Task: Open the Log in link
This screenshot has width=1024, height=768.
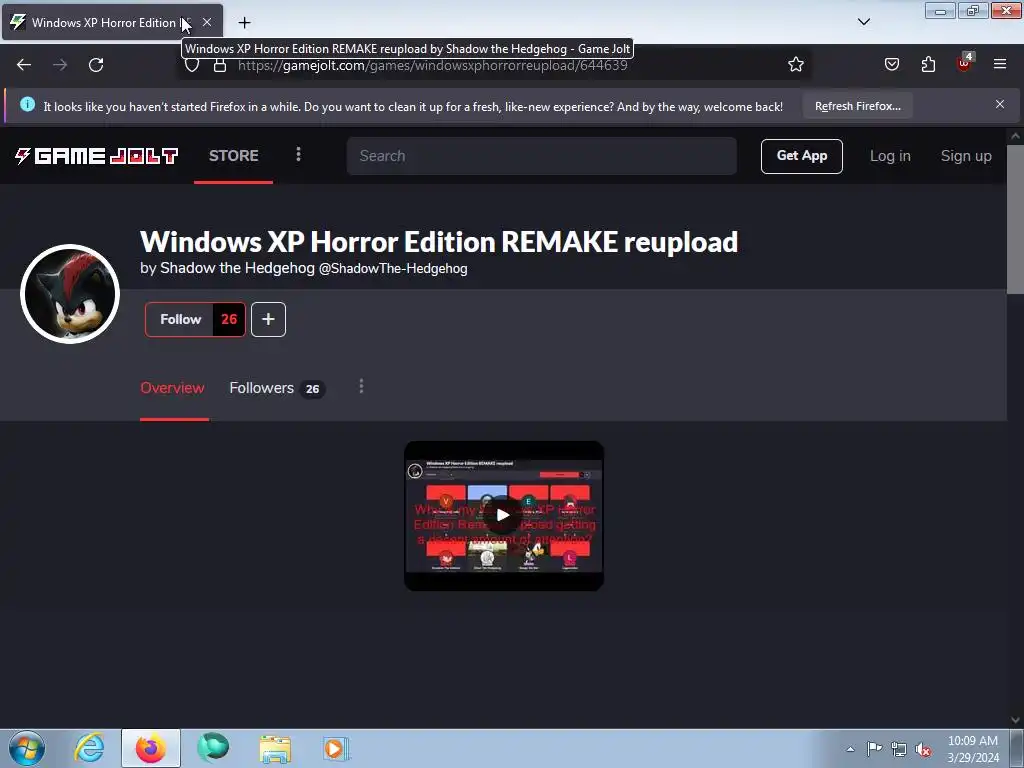Action: 890,156
